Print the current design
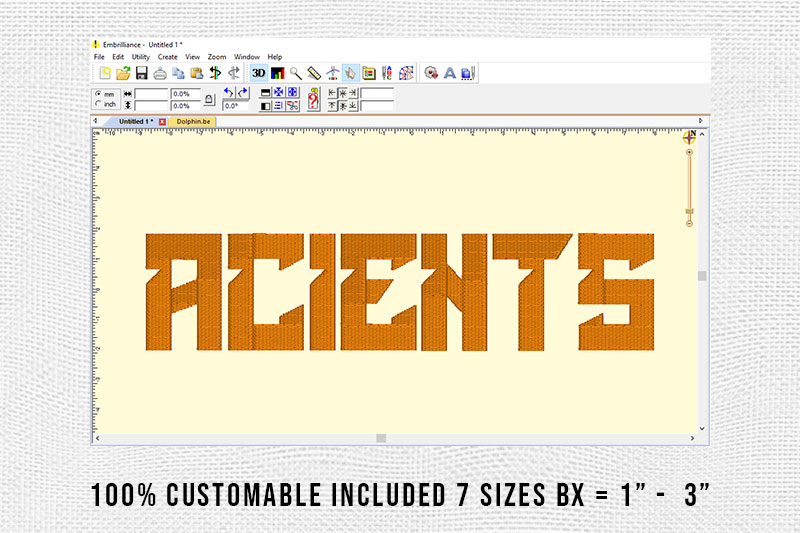Viewport: 800px width, 533px height. tap(160, 73)
